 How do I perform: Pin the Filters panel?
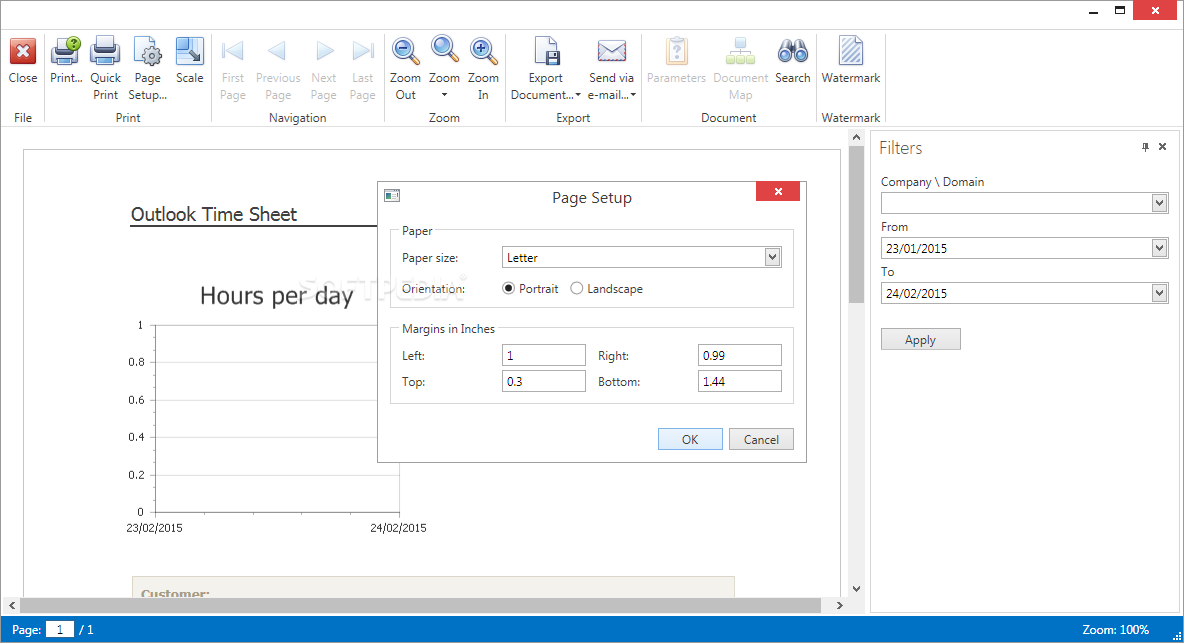tap(1145, 147)
